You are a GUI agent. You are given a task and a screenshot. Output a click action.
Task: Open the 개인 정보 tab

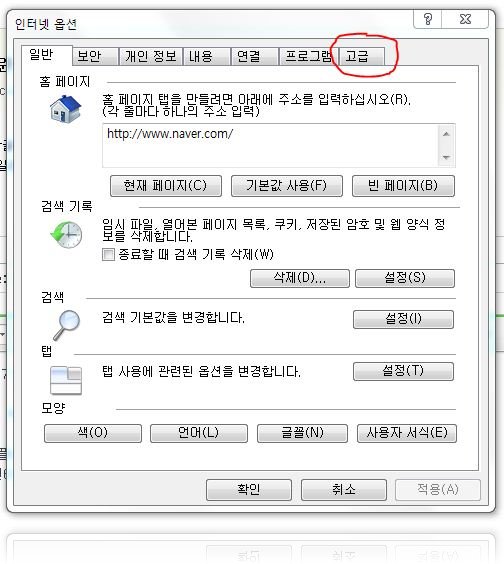151,56
